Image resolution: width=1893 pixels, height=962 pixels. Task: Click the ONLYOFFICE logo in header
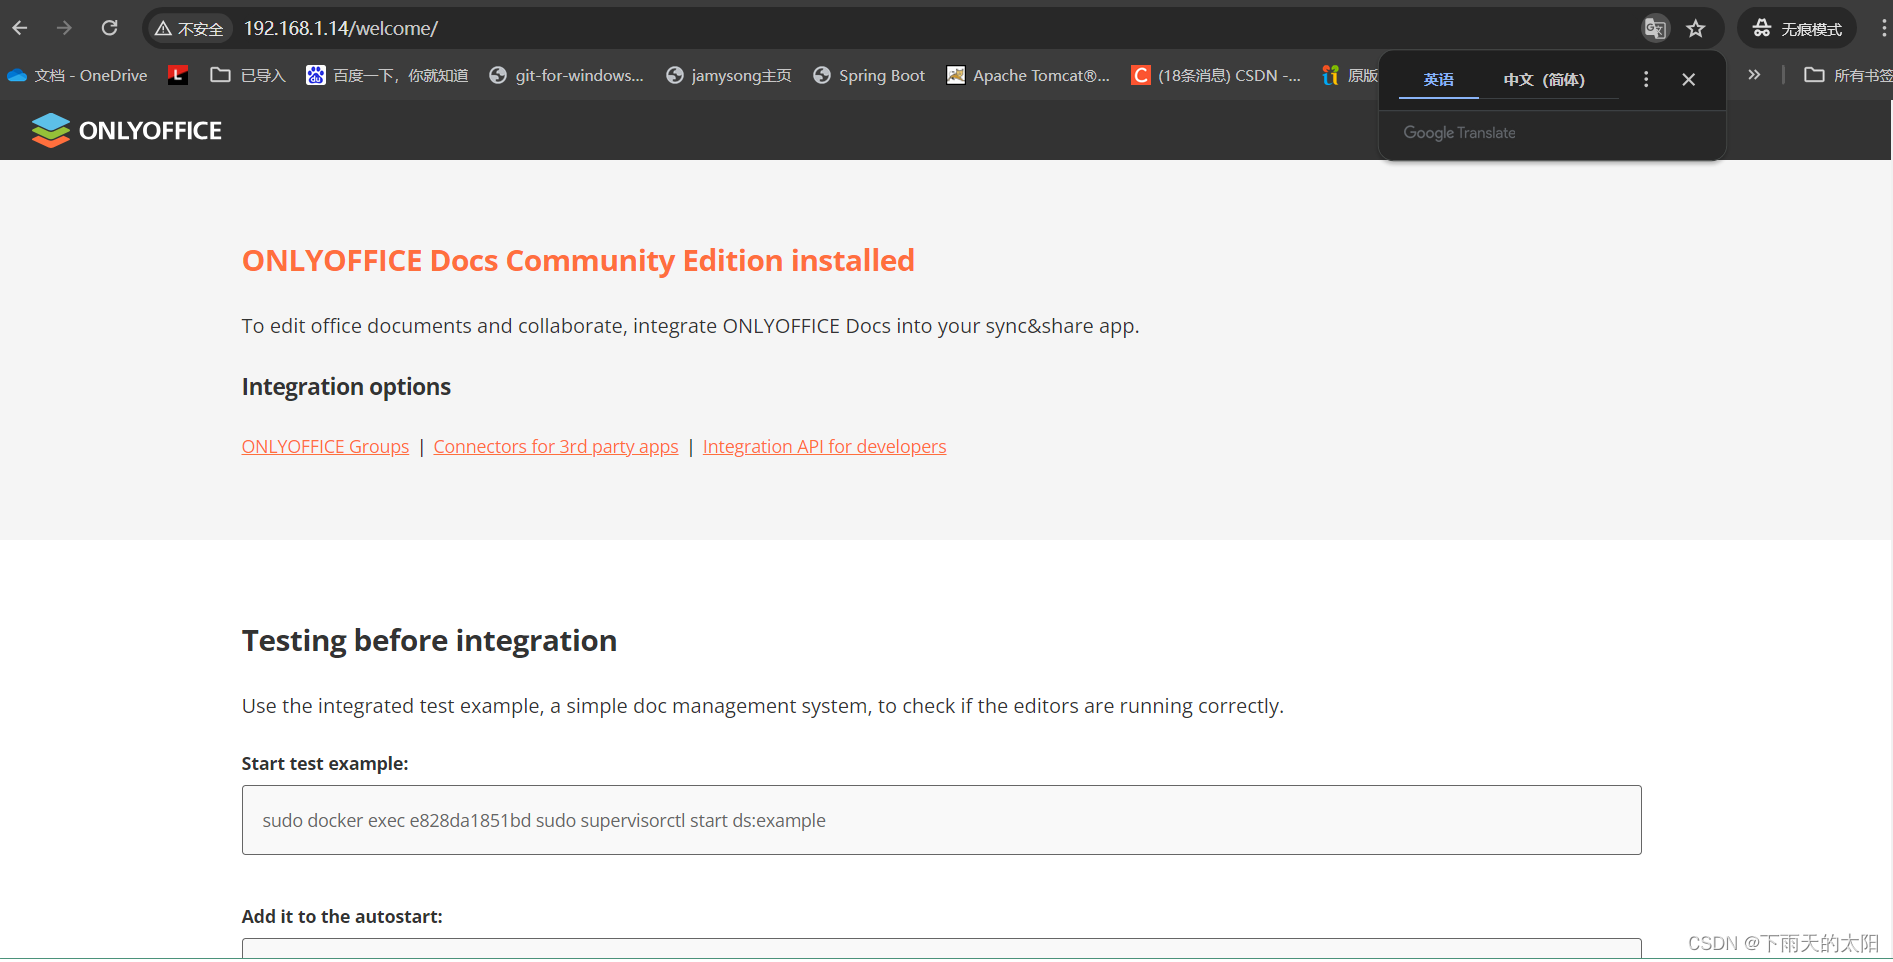pos(127,130)
